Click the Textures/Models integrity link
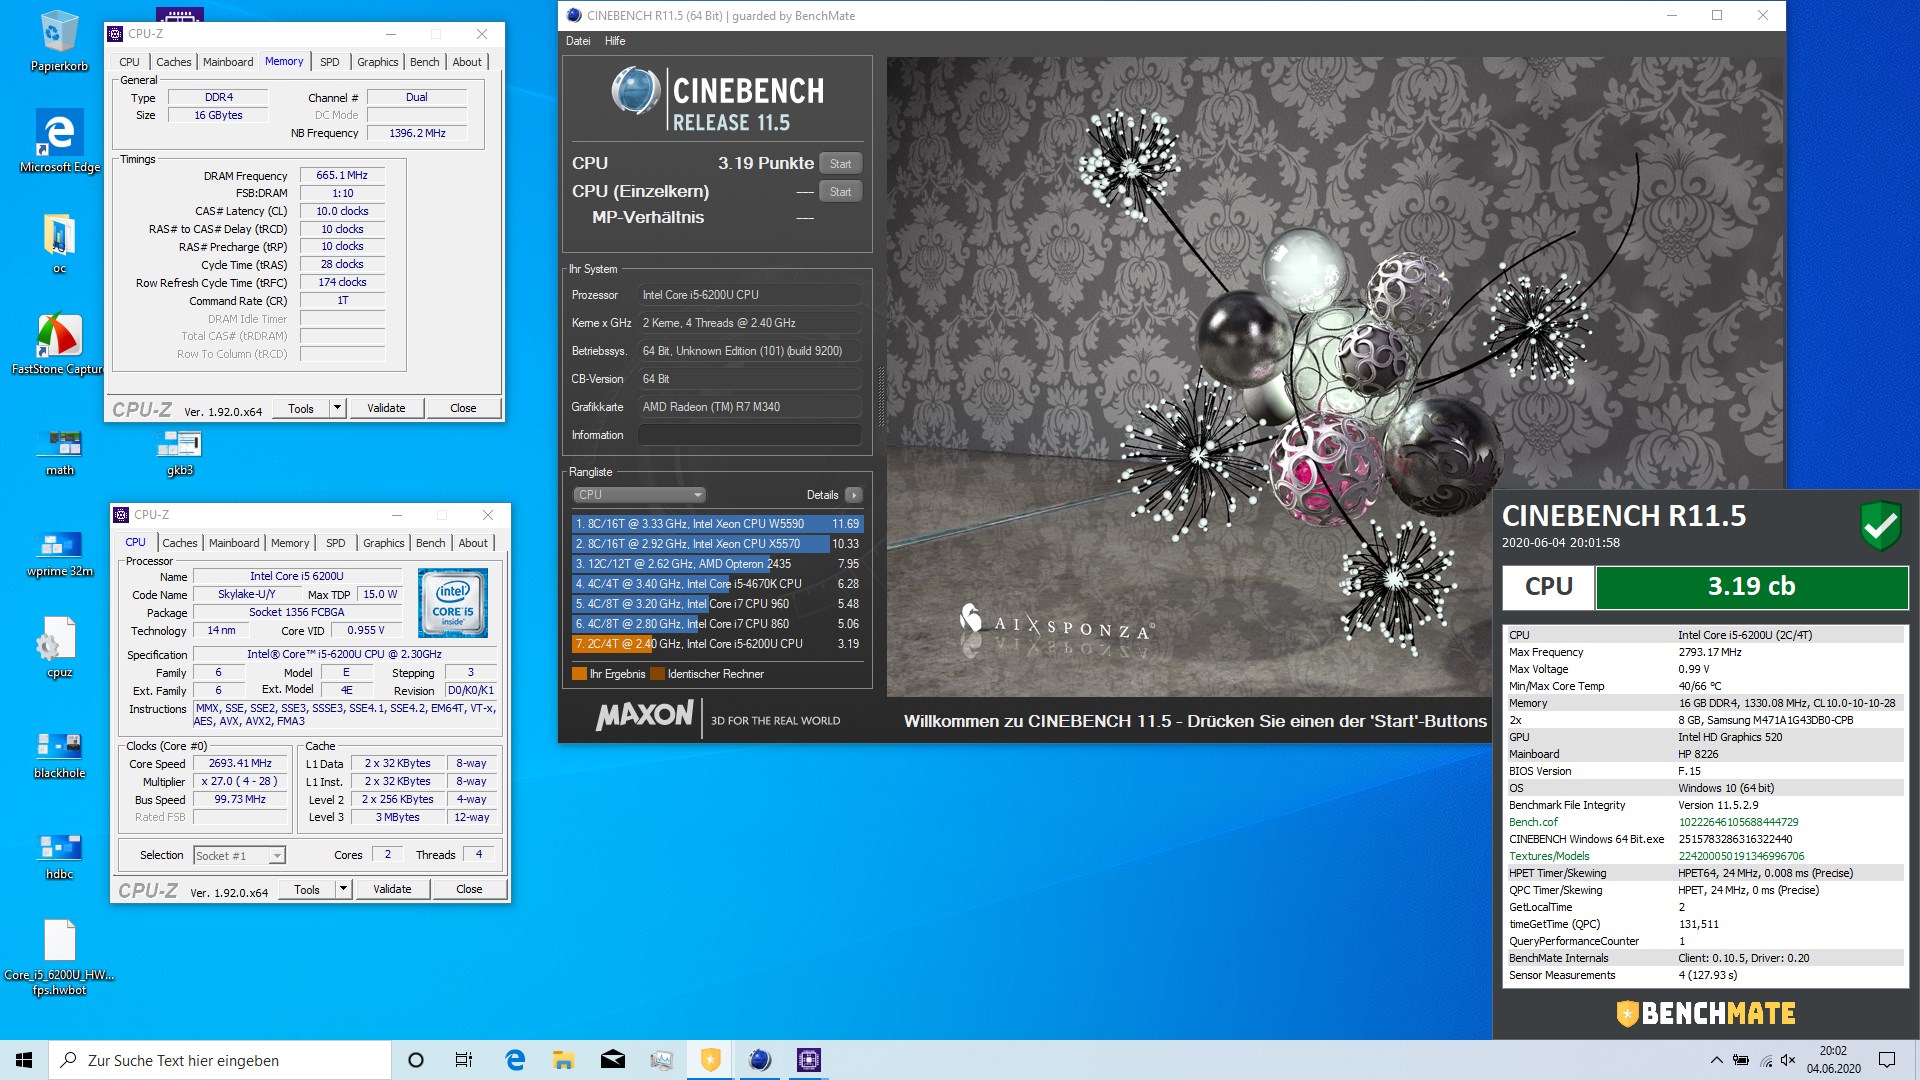The image size is (1920, 1080). click(1549, 856)
